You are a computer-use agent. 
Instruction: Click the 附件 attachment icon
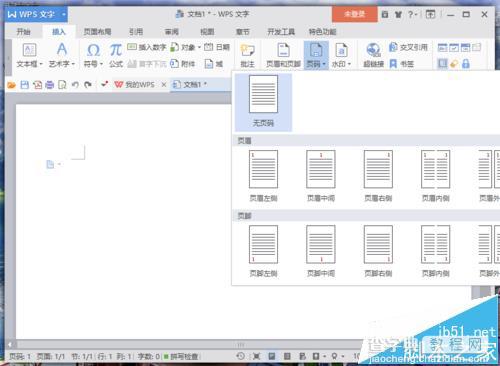[175, 63]
